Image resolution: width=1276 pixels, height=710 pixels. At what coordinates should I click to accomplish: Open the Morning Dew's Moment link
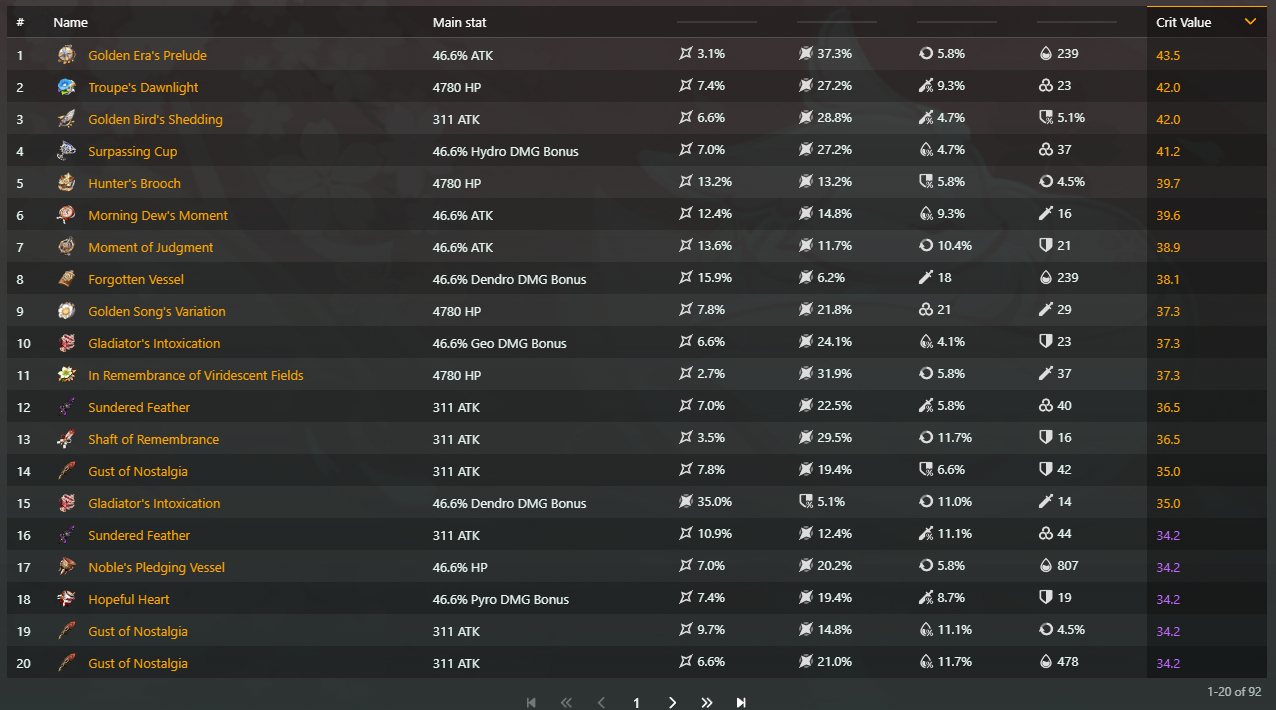pyautogui.click(x=158, y=215)
